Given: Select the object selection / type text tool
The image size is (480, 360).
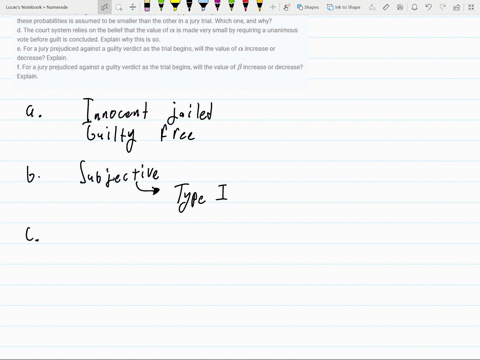Looking at the screenshot, I should [105, 7].
